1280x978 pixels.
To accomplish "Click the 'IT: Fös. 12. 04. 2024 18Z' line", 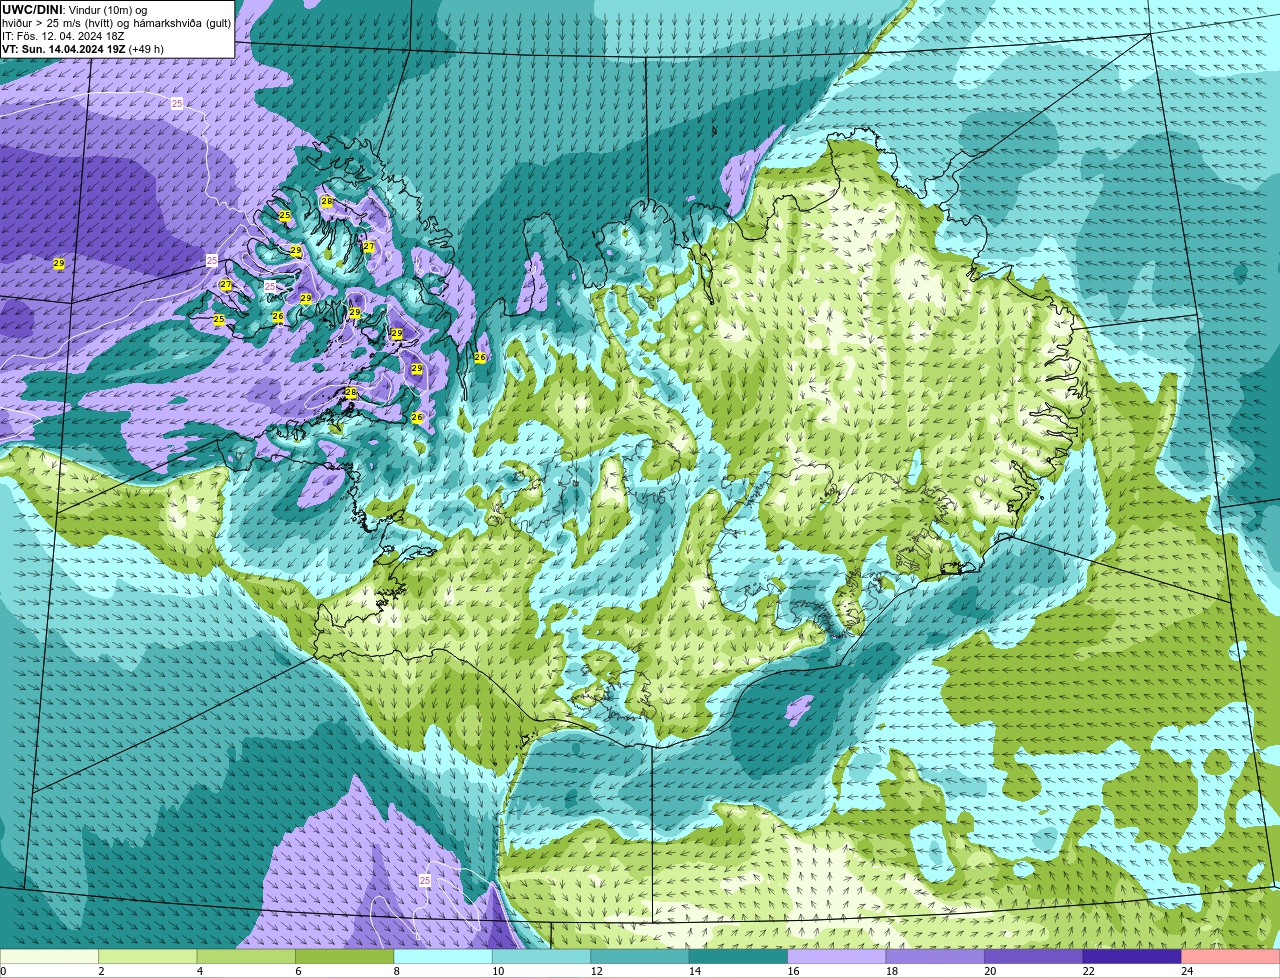I will pyautogui.click(x=63, y=35).
